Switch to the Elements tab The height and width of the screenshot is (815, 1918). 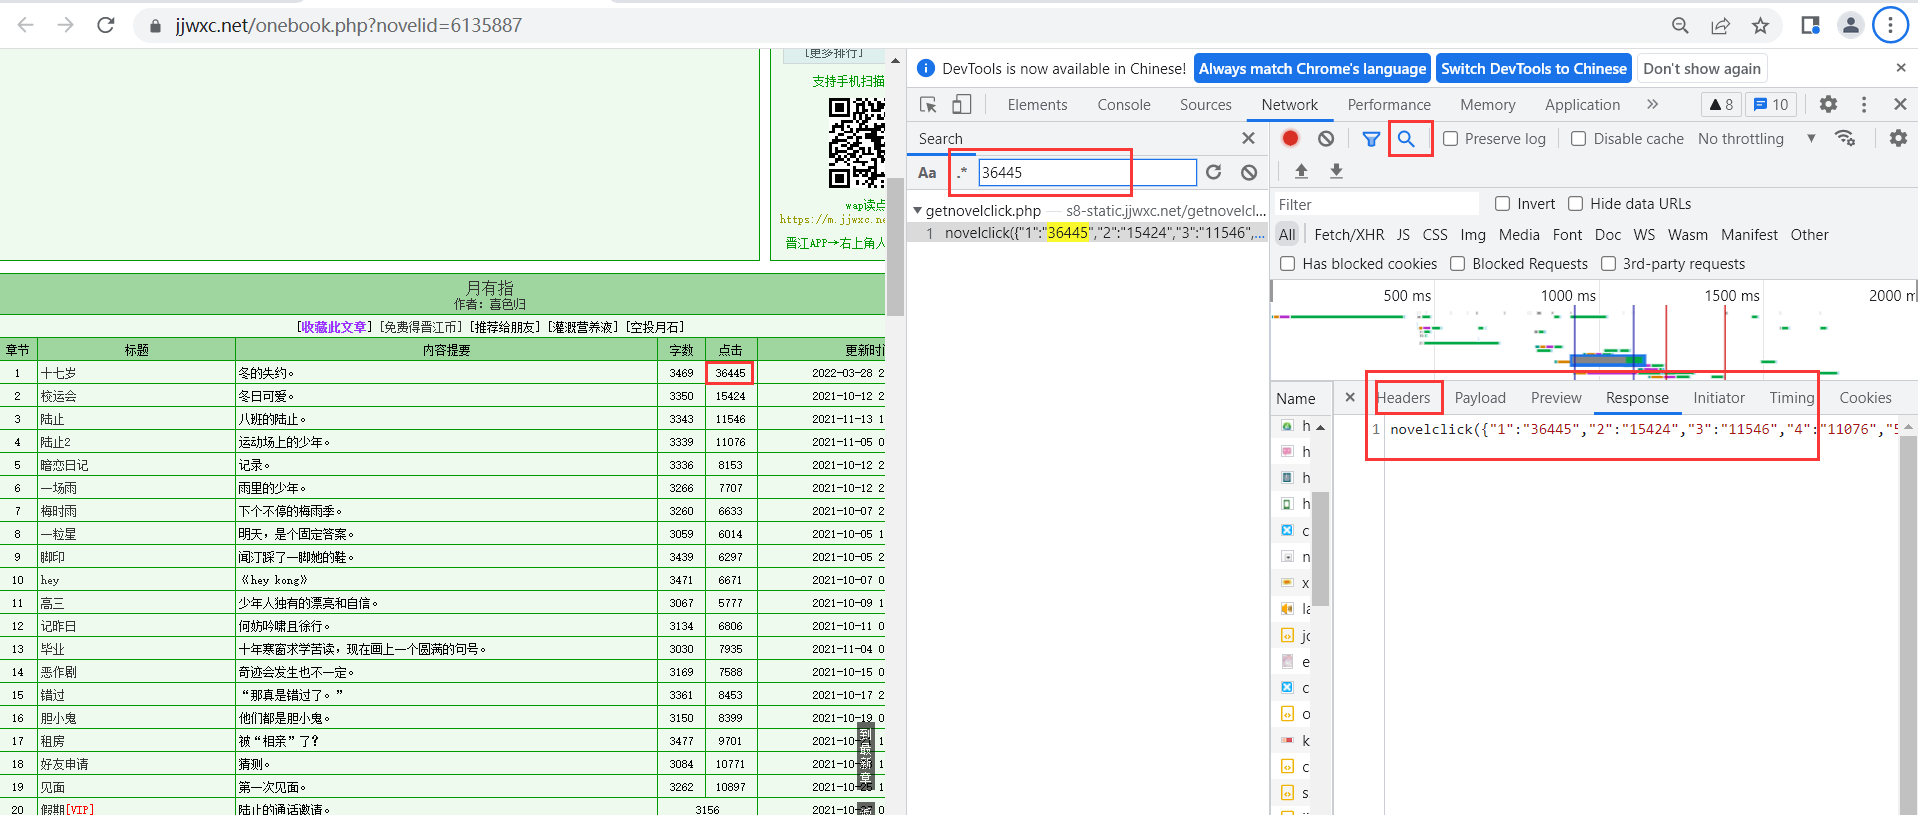pyautogui.click(x=1037, y=105)
